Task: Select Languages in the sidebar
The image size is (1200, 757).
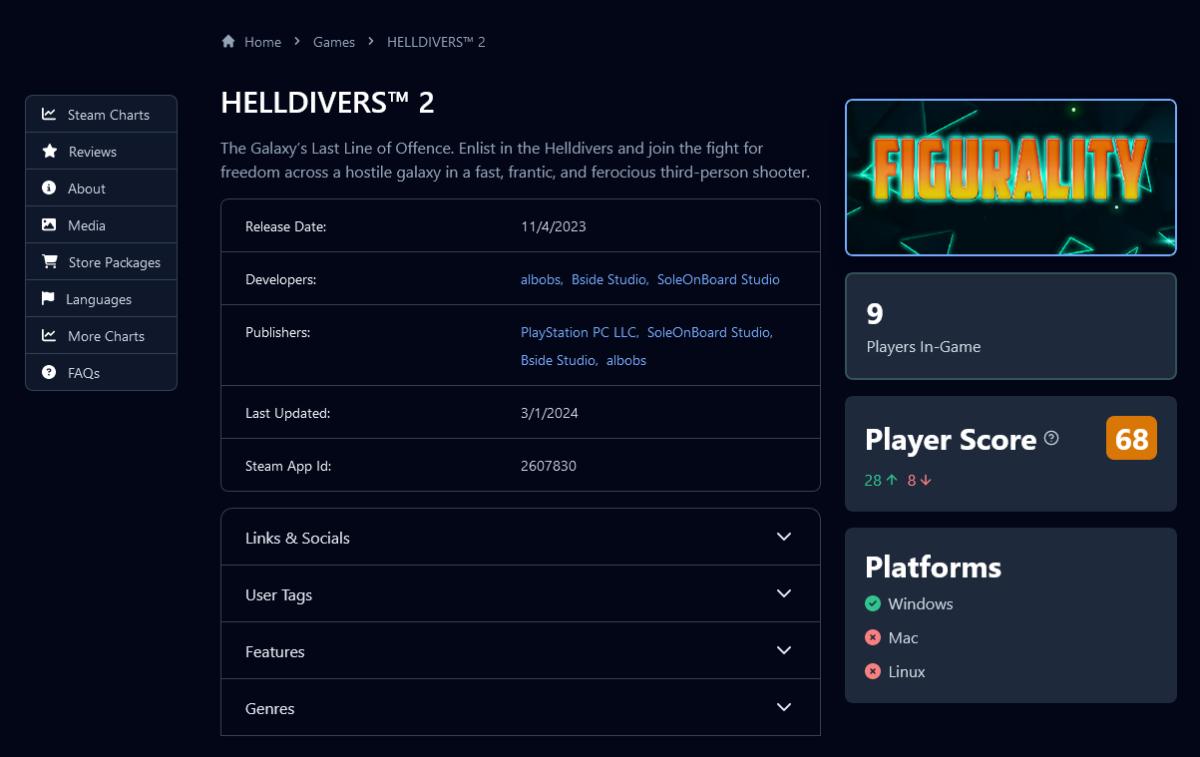Action: (x=101, y=299)
